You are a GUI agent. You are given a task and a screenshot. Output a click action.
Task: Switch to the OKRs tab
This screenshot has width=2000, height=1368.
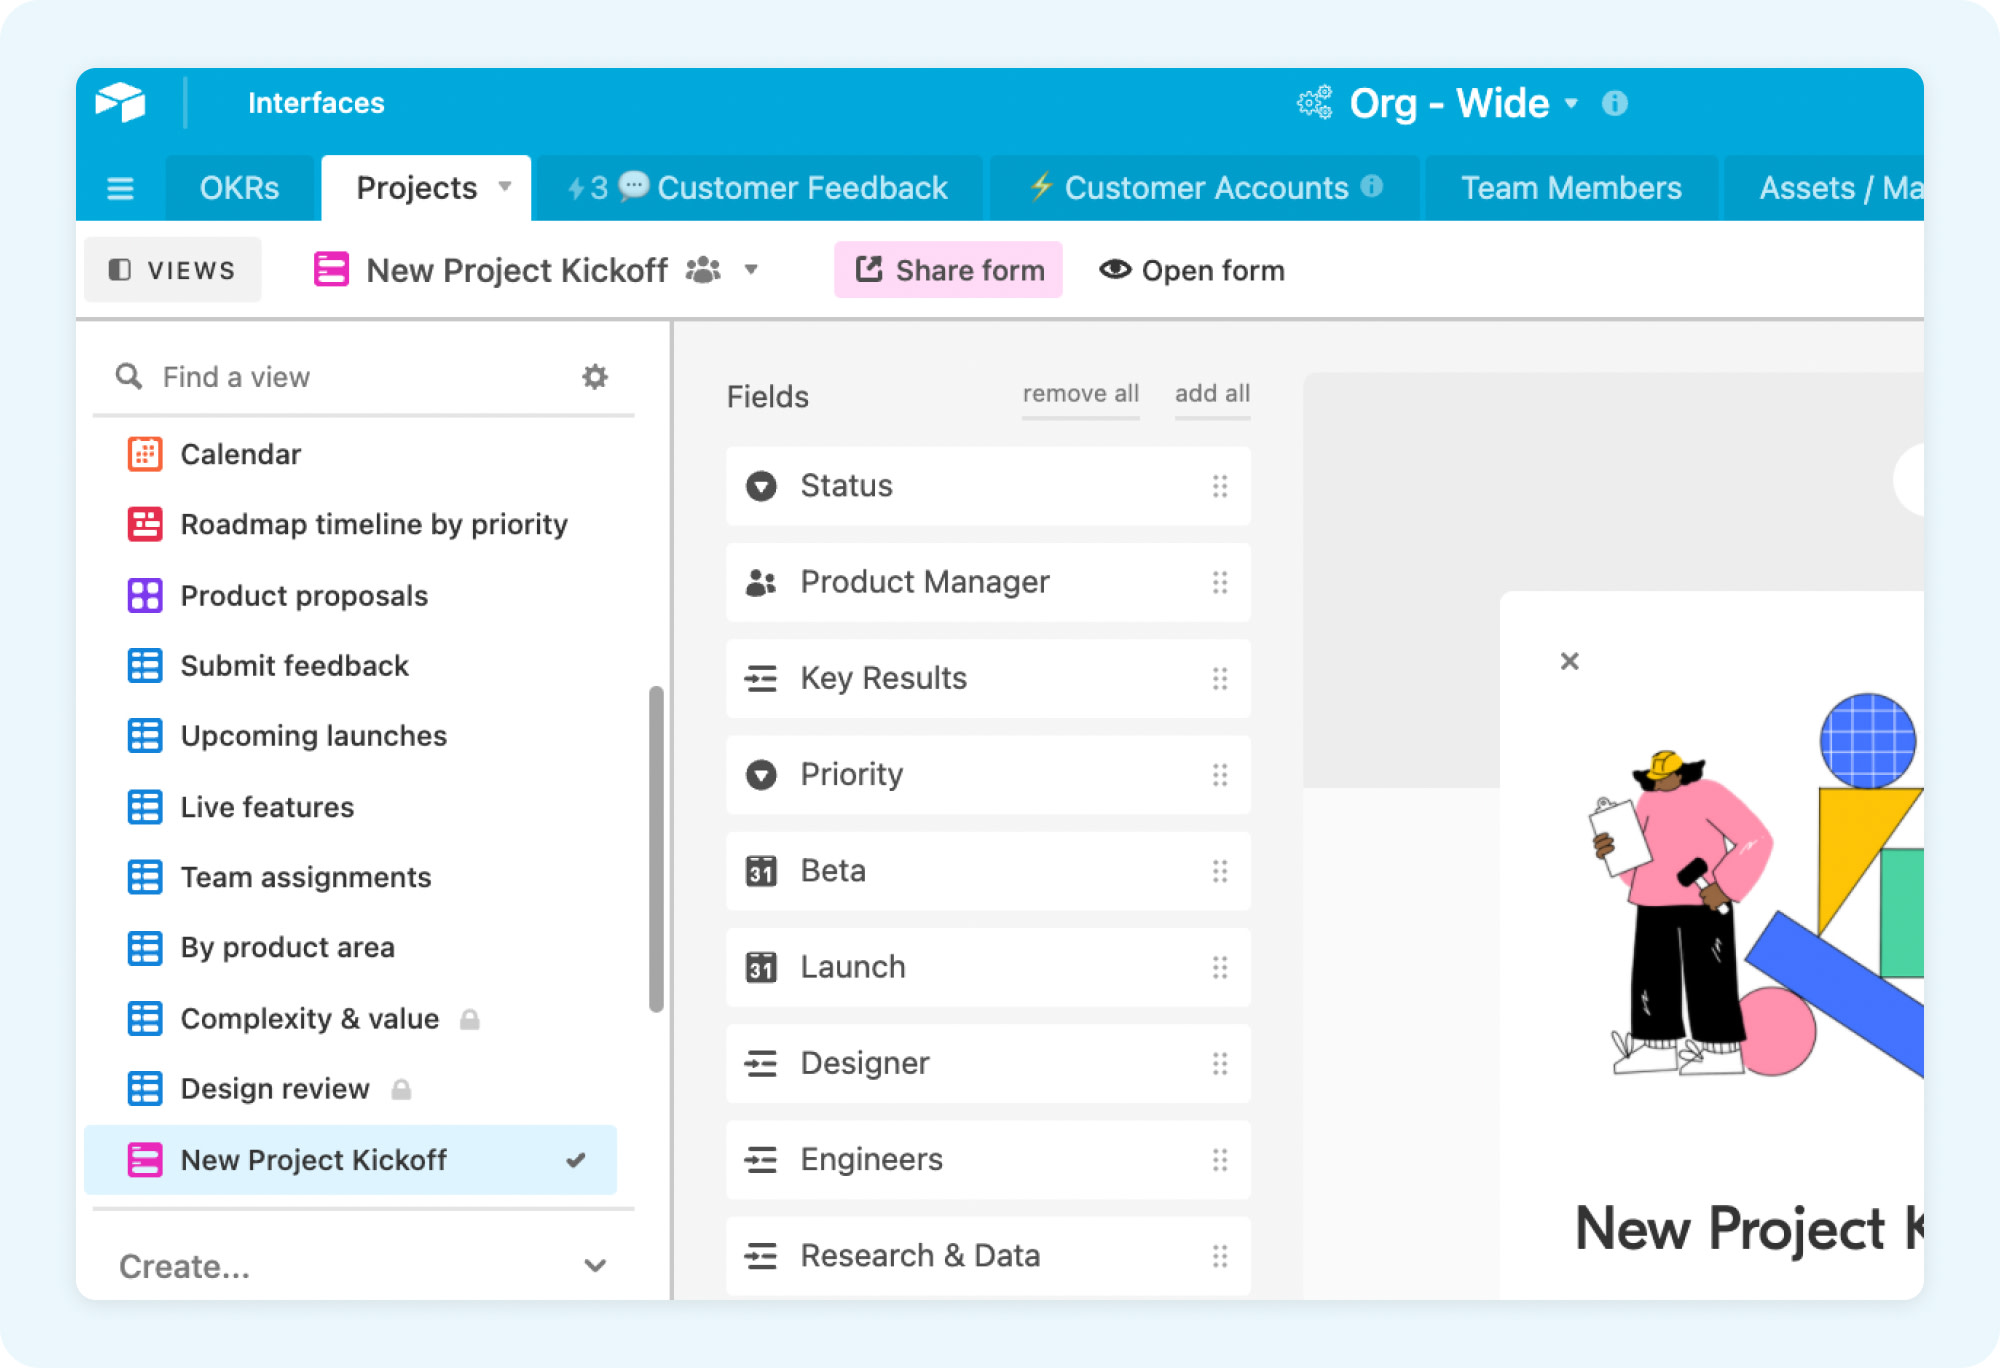pos(239,188)
